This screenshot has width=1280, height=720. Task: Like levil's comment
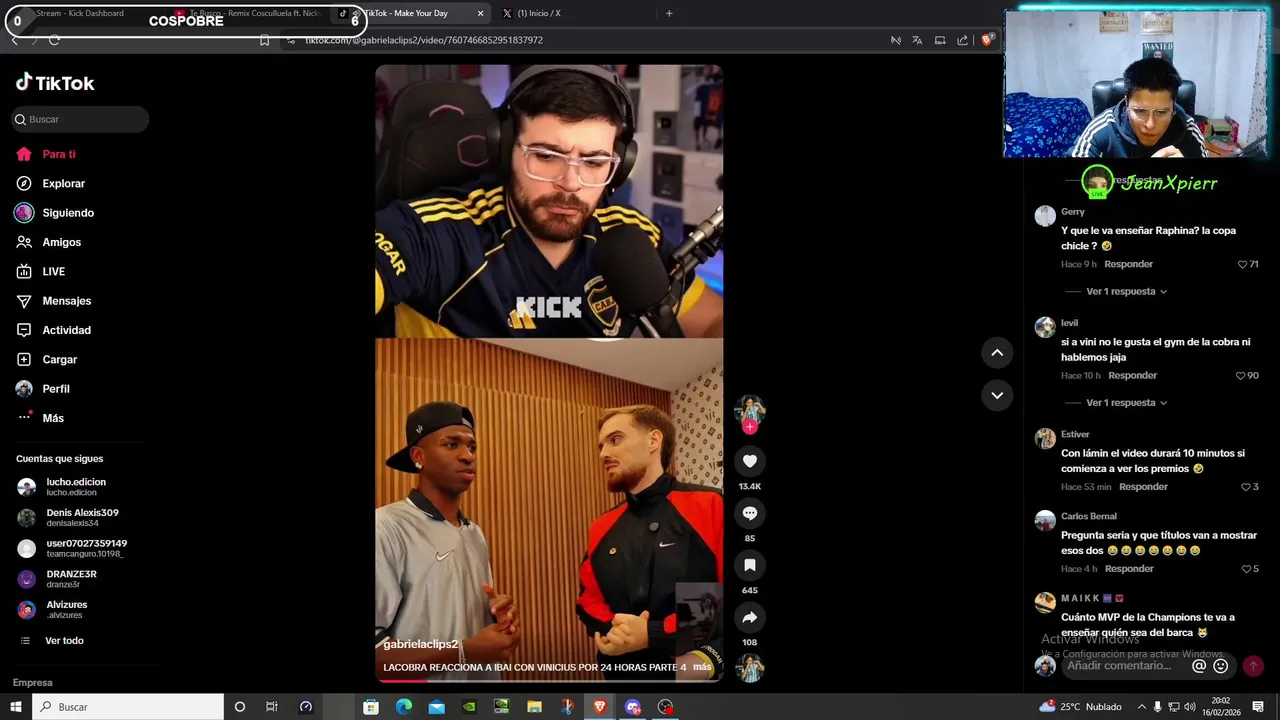point(1240,376)
